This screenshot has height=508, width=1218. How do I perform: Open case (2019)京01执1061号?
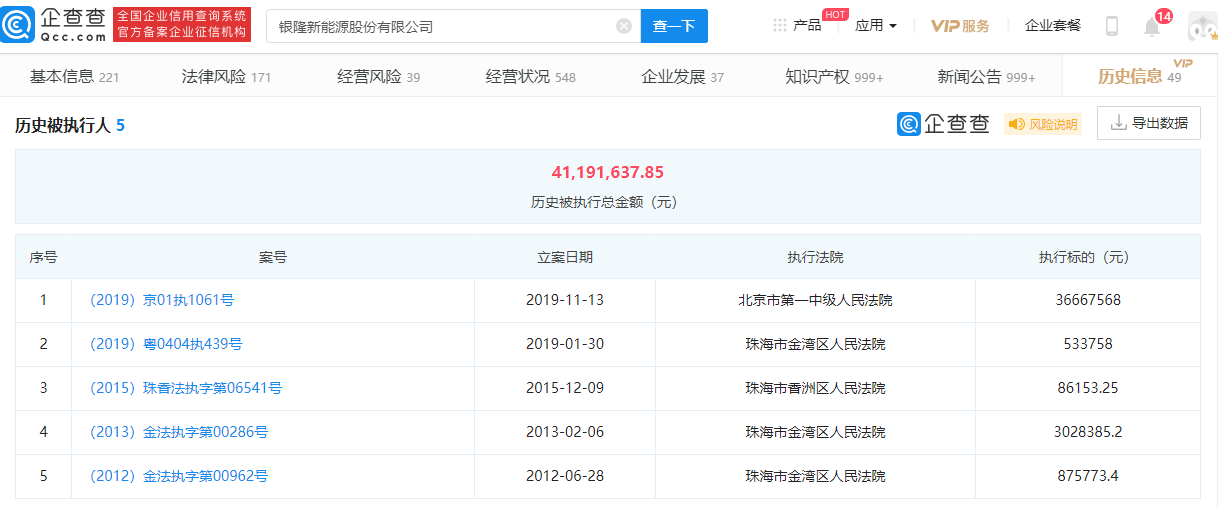[161, 300]
